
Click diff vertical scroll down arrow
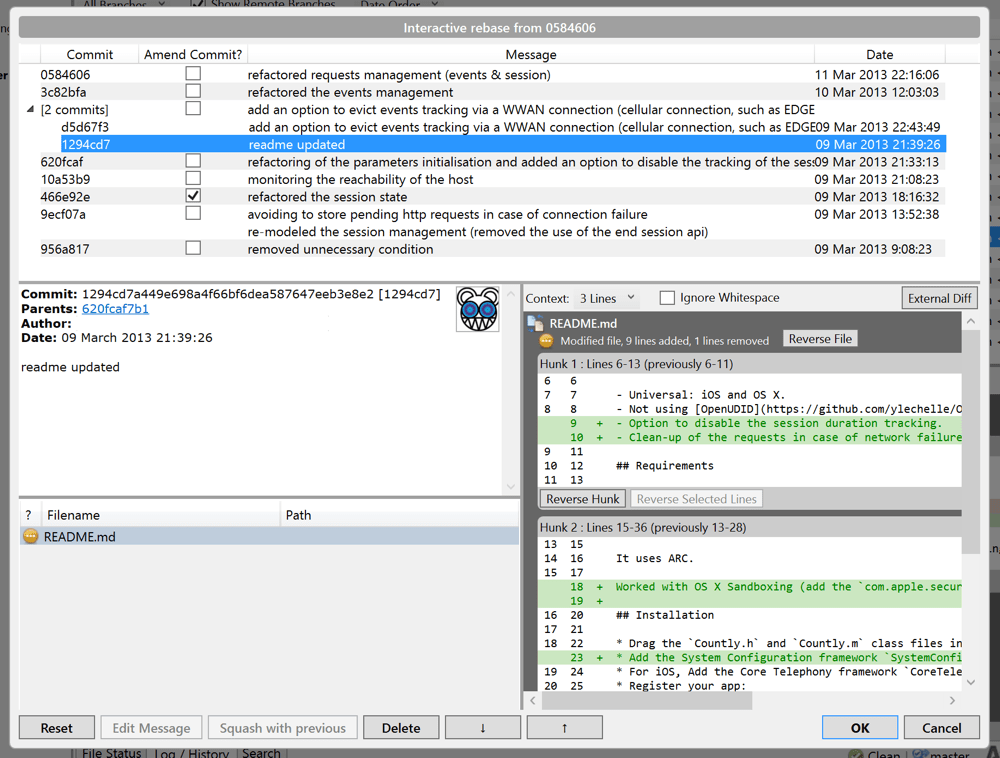click(971, 682)
